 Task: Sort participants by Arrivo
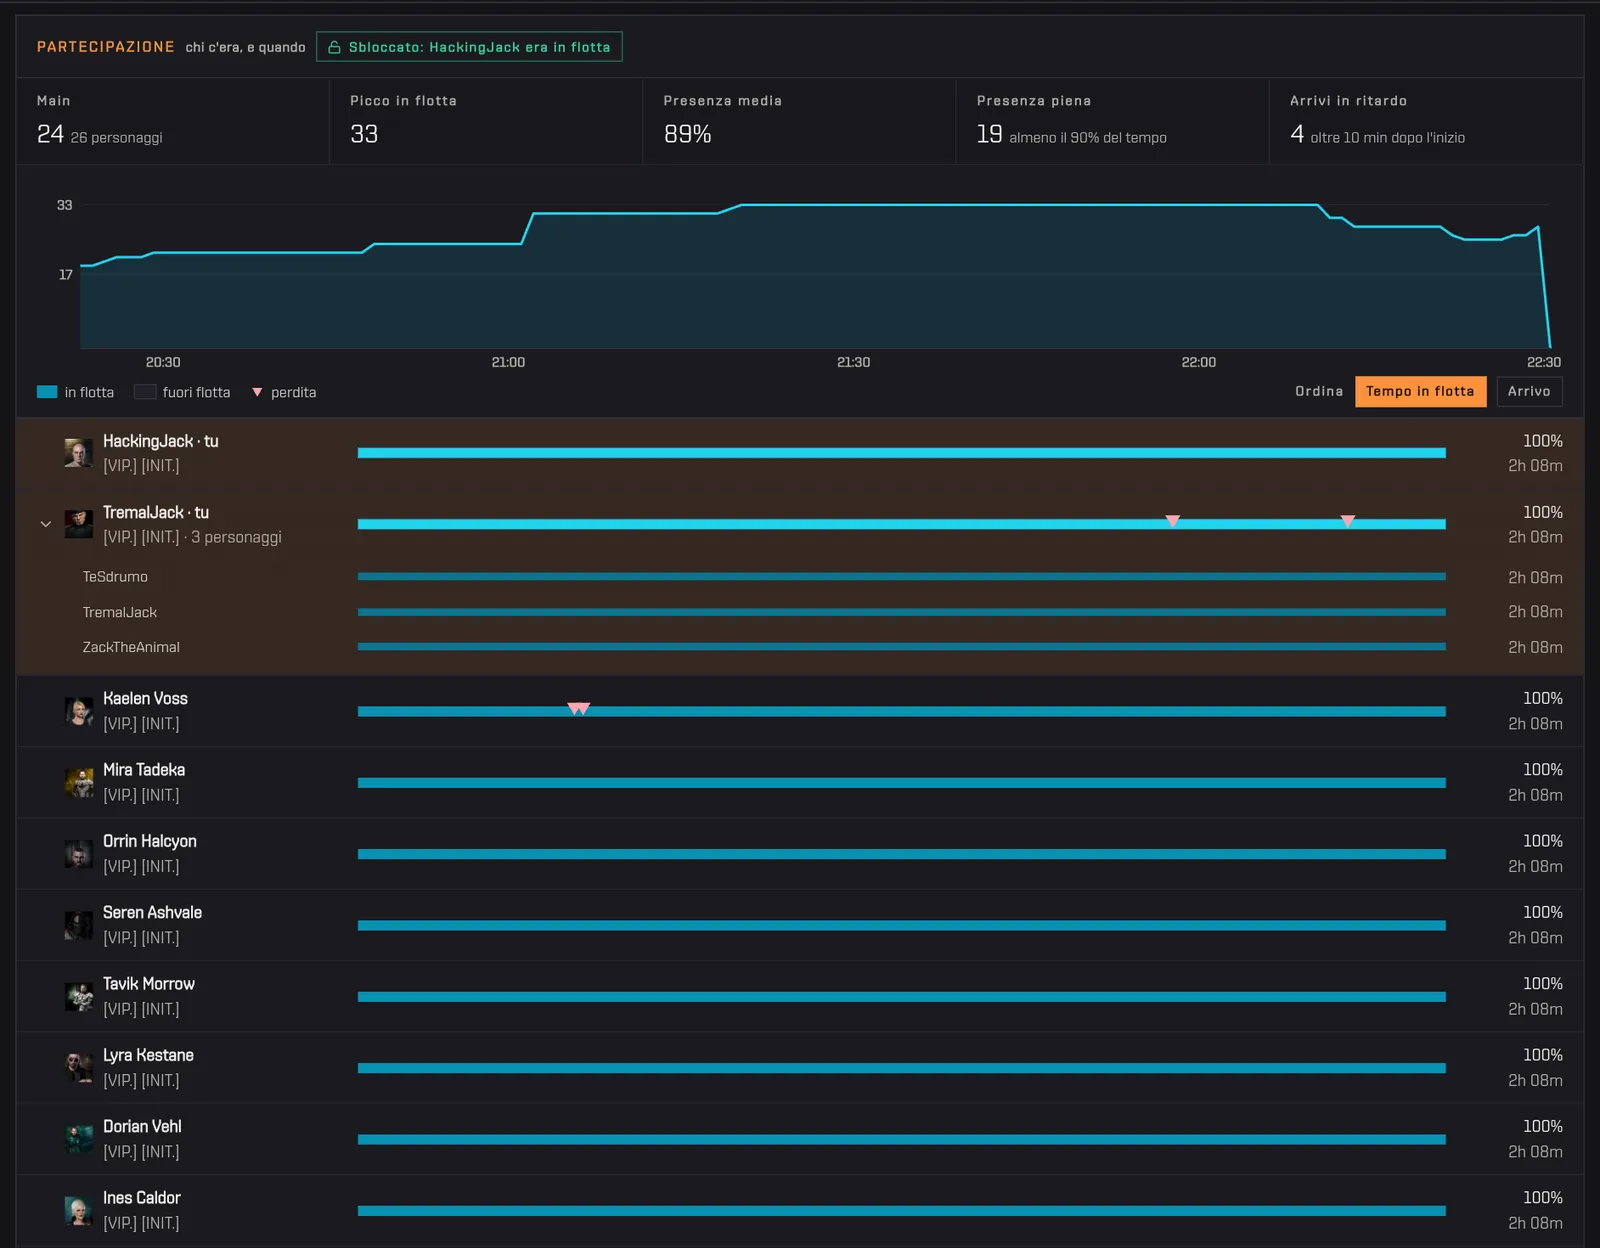(1529, 391)
